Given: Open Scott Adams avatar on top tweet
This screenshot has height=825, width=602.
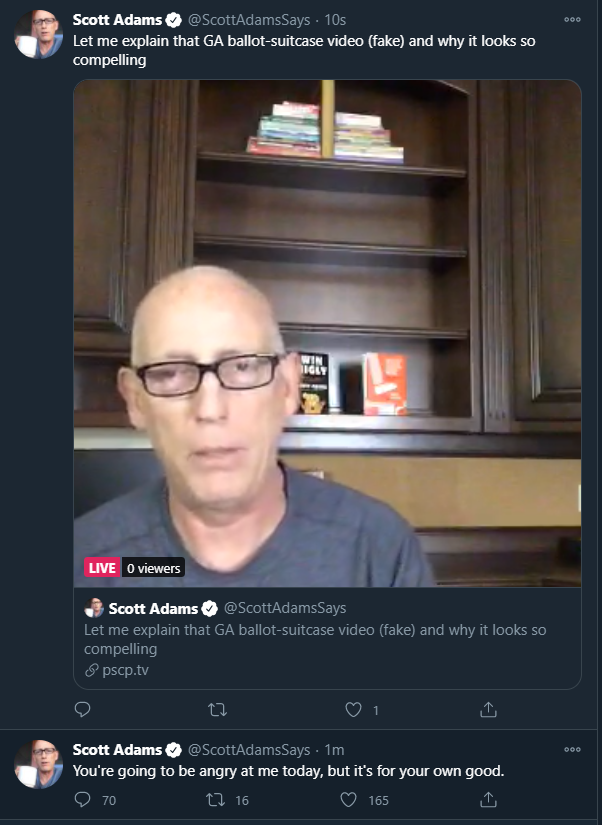Looking at the screenshot, I should pyautogui.click(x=38, y=33).
